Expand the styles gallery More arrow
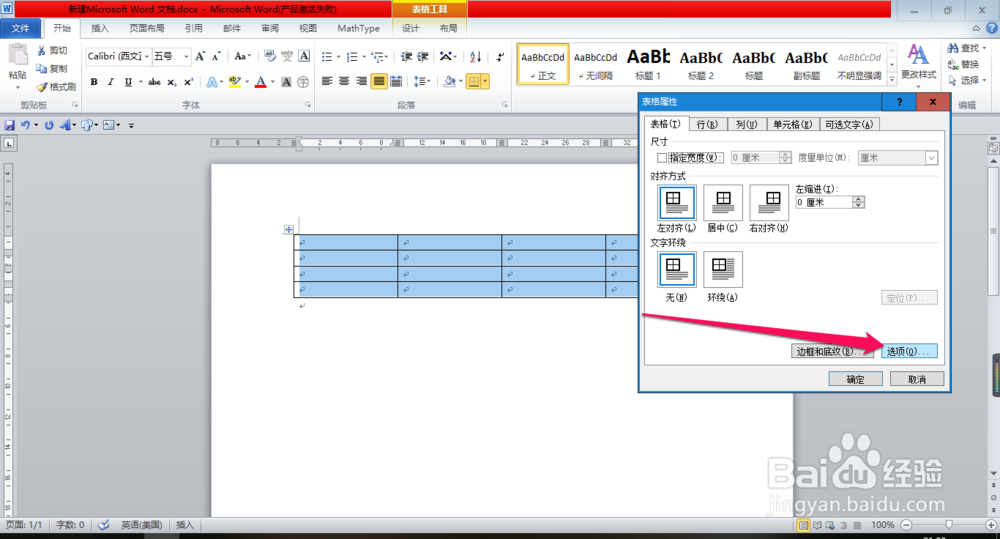The width and height of the screenshot is (1000, 539). pos(892,78)
